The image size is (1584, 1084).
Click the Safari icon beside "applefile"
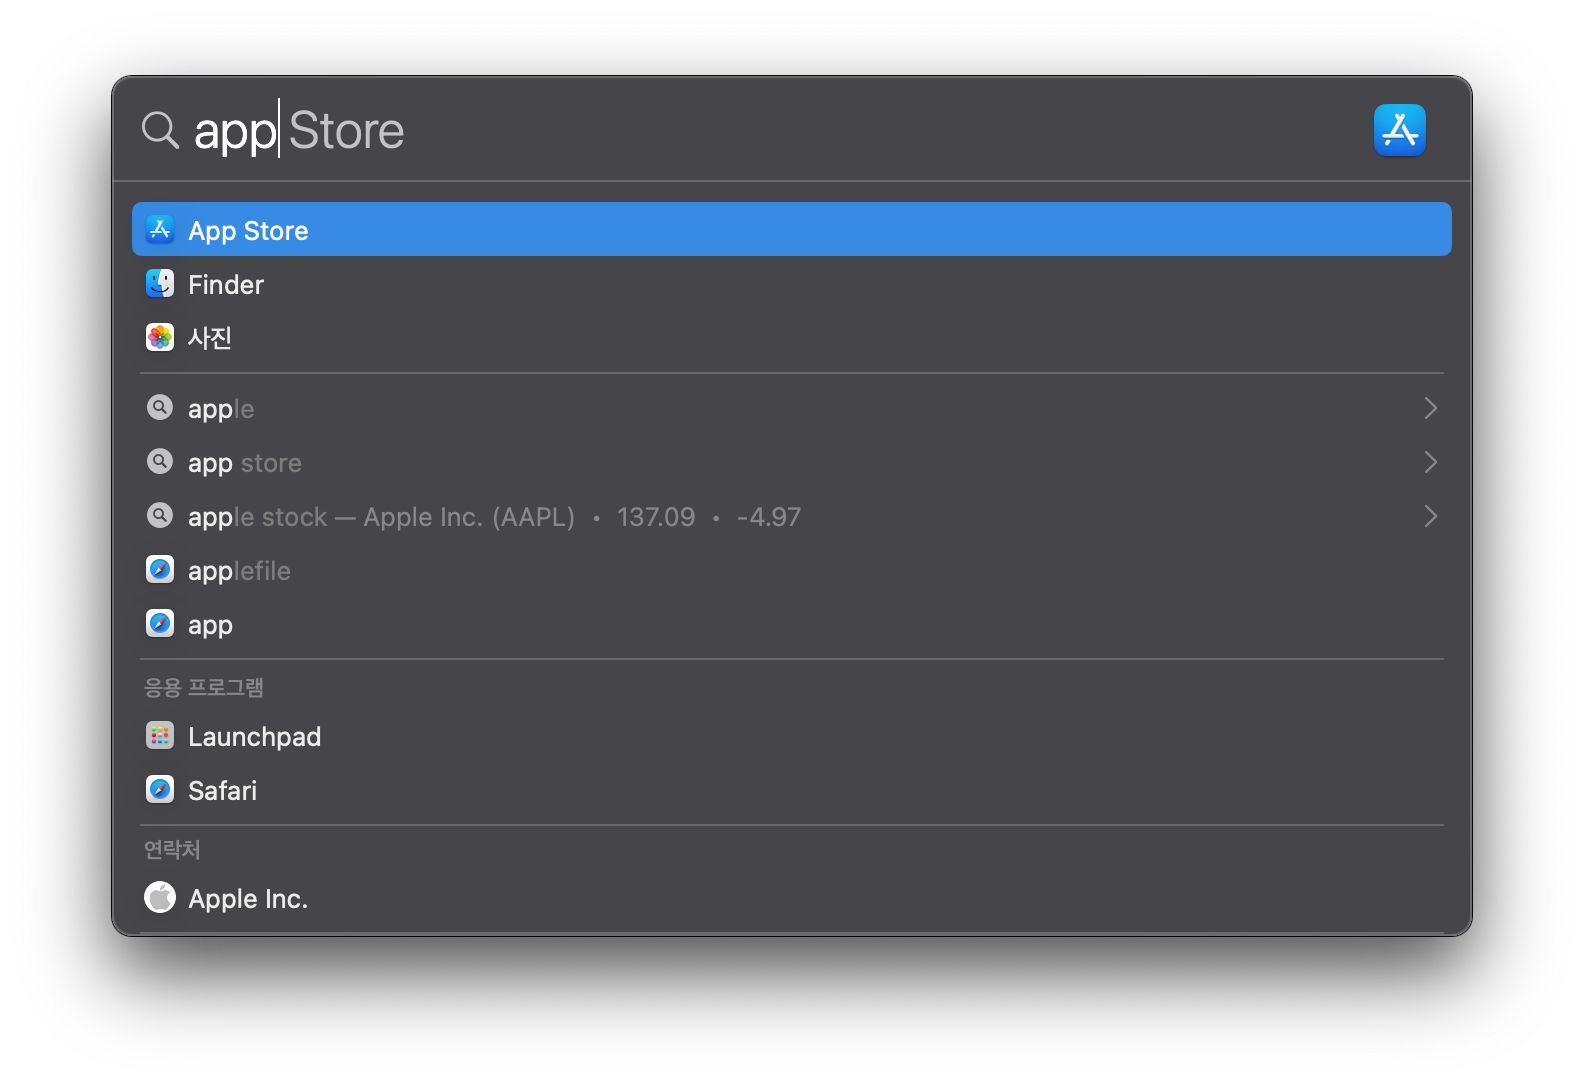click(x=160, y=570)
